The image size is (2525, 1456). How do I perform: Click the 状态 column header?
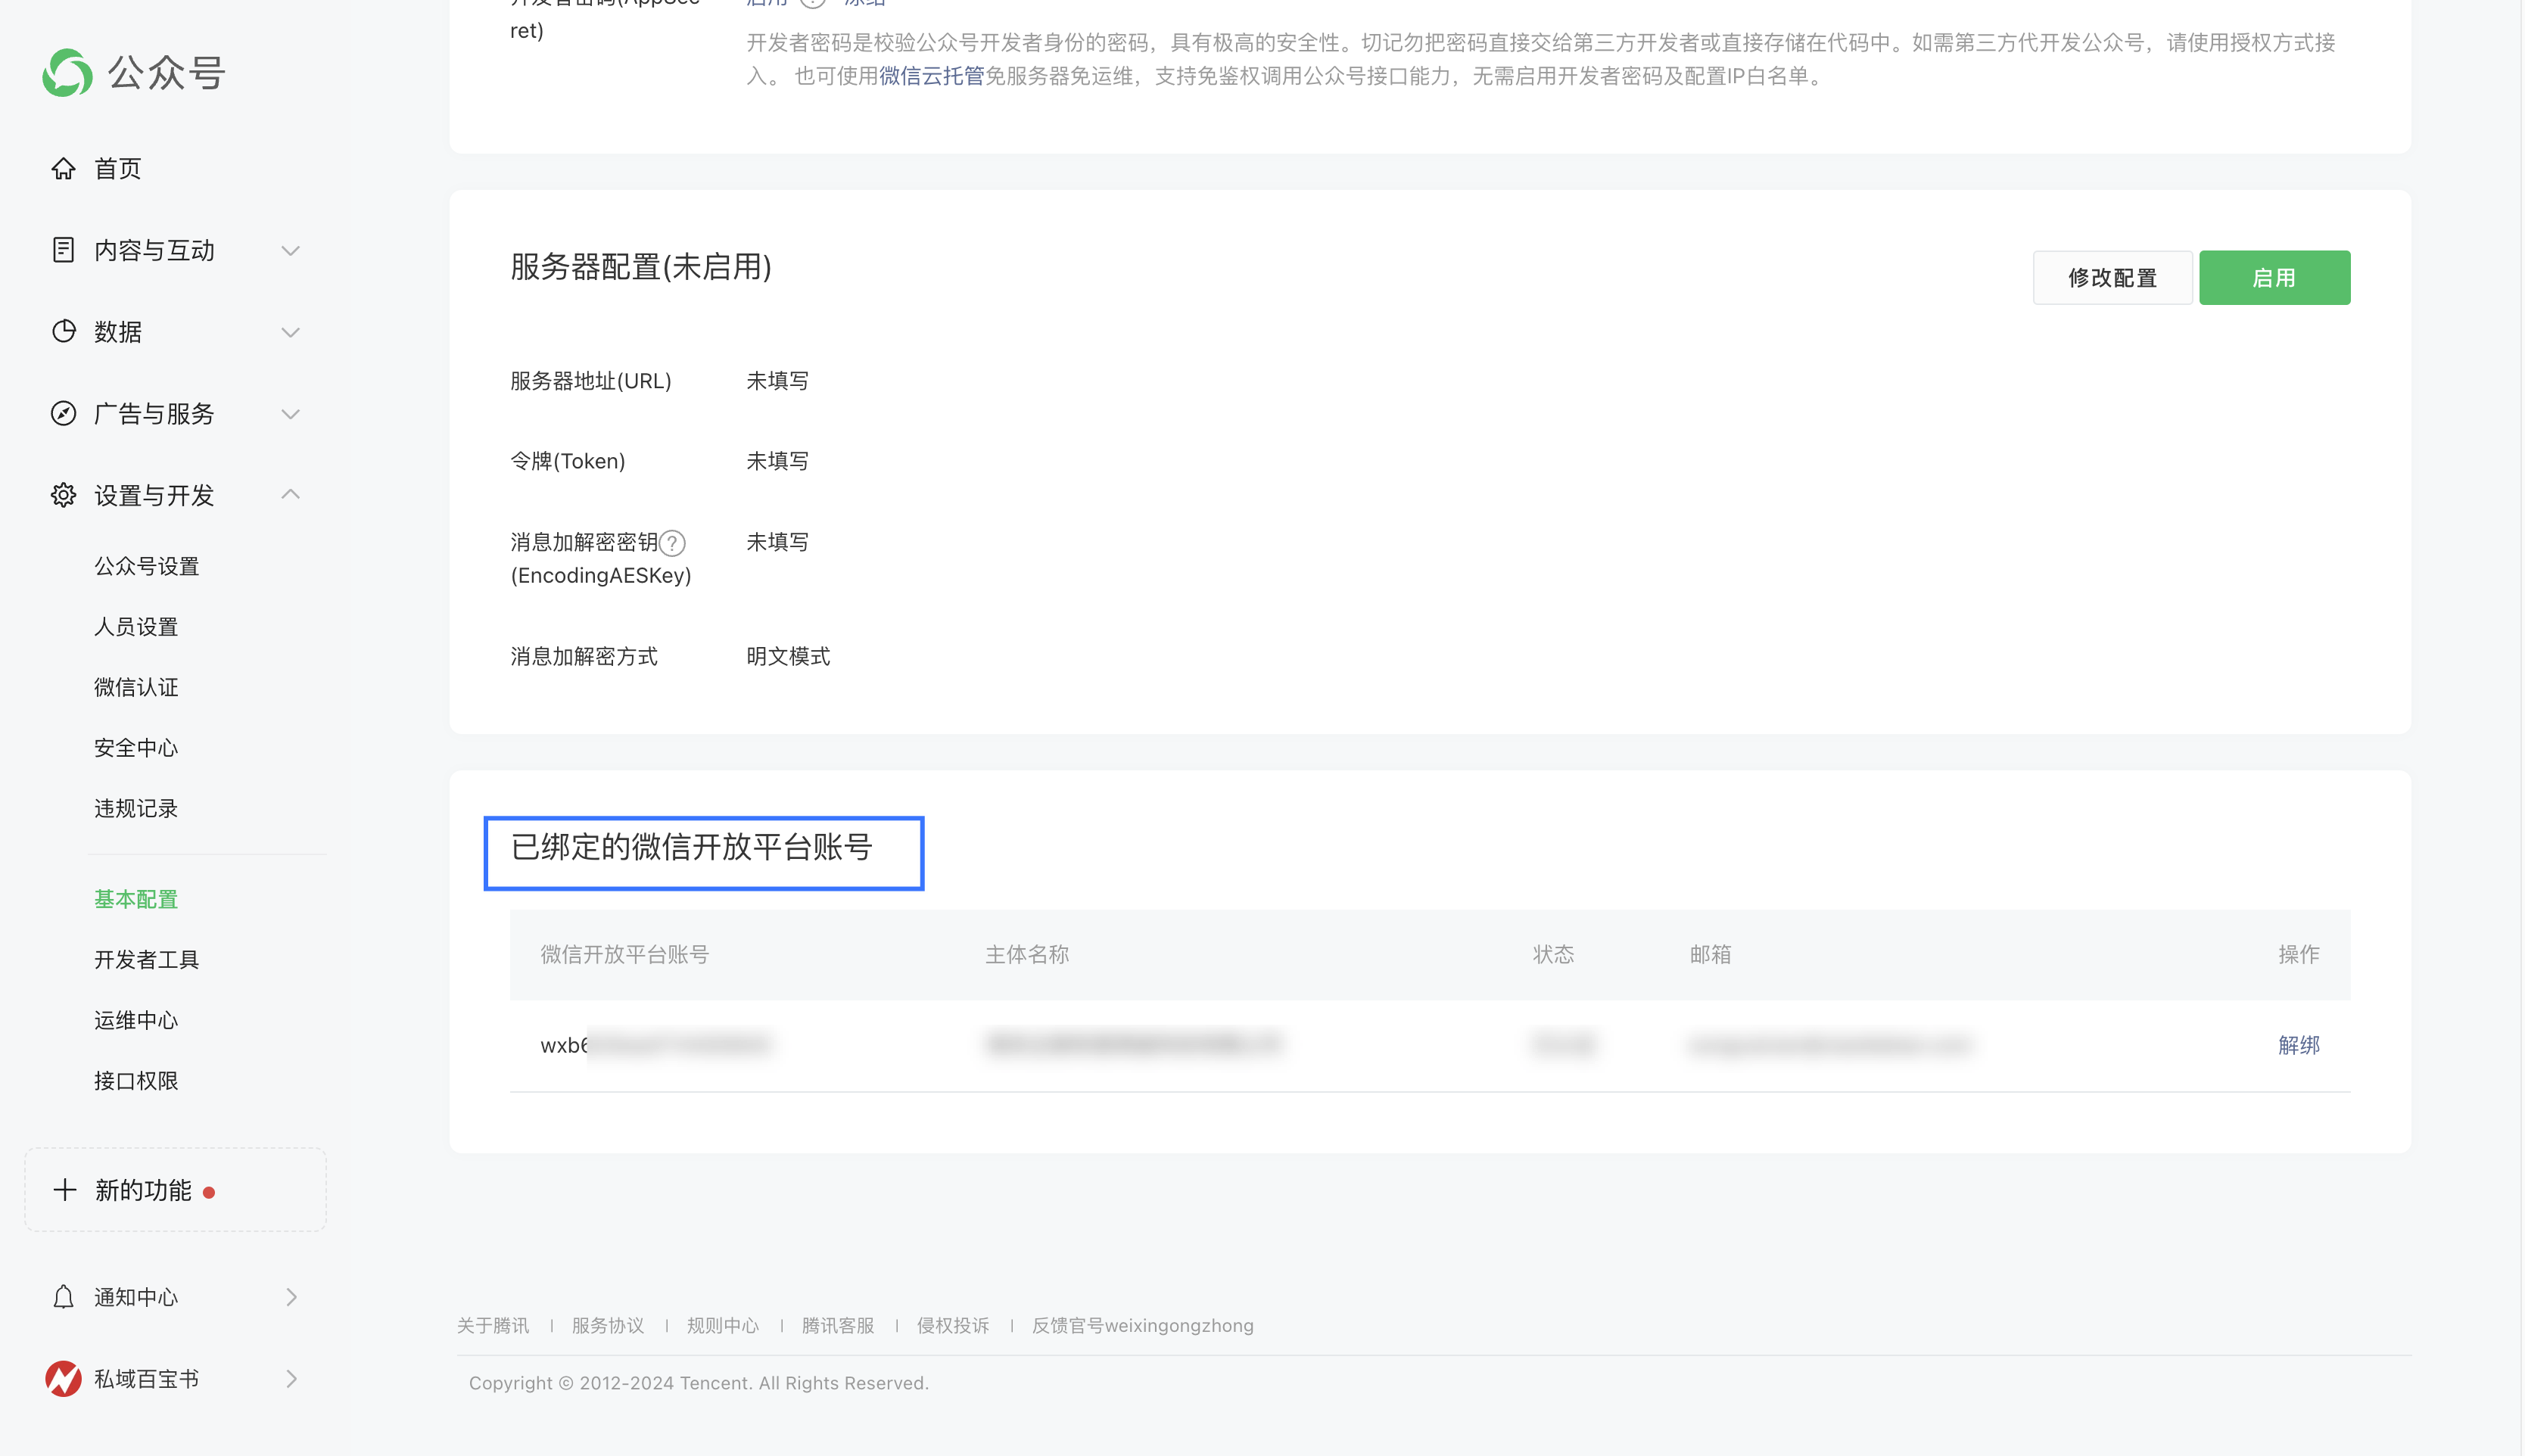coord(1554,955)
